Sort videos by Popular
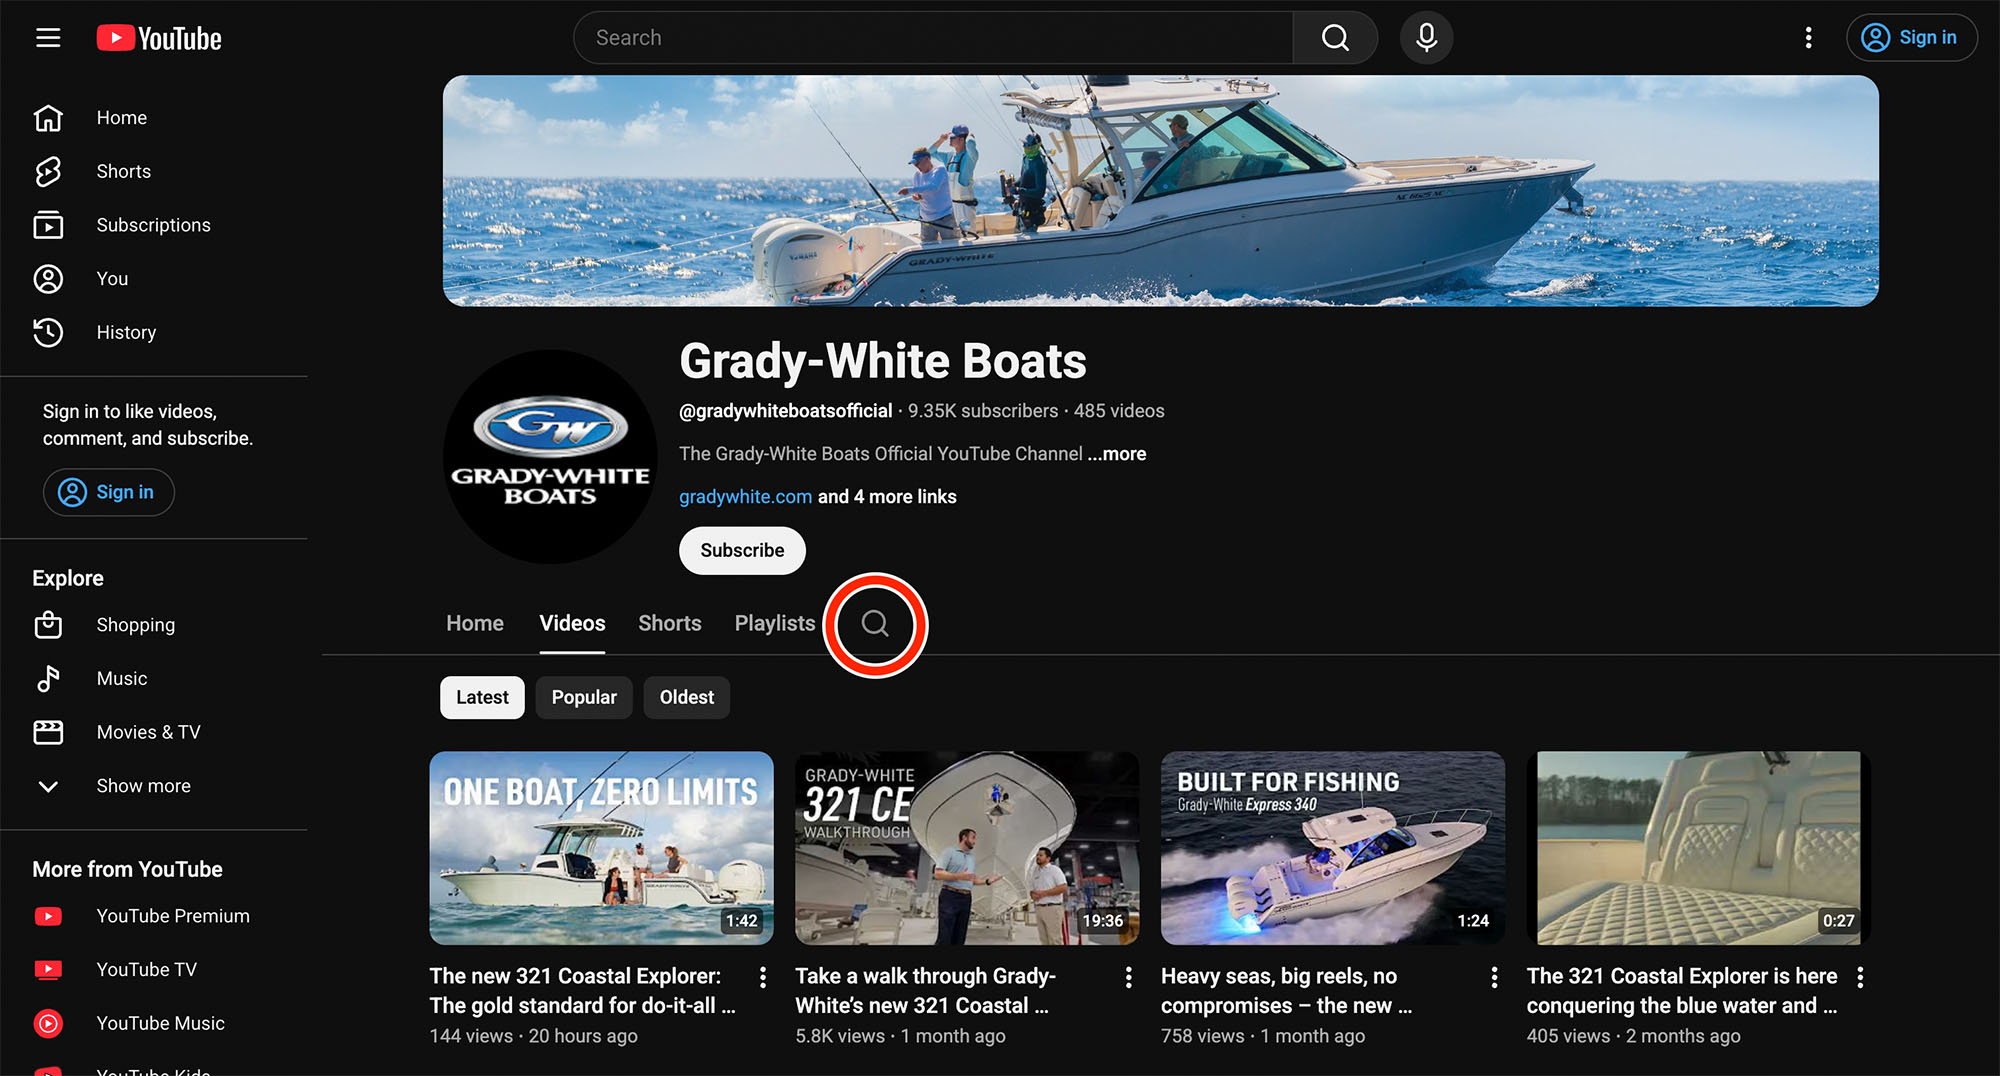The height and width of the screenshot is (1076, 2000). click(584, 698)
